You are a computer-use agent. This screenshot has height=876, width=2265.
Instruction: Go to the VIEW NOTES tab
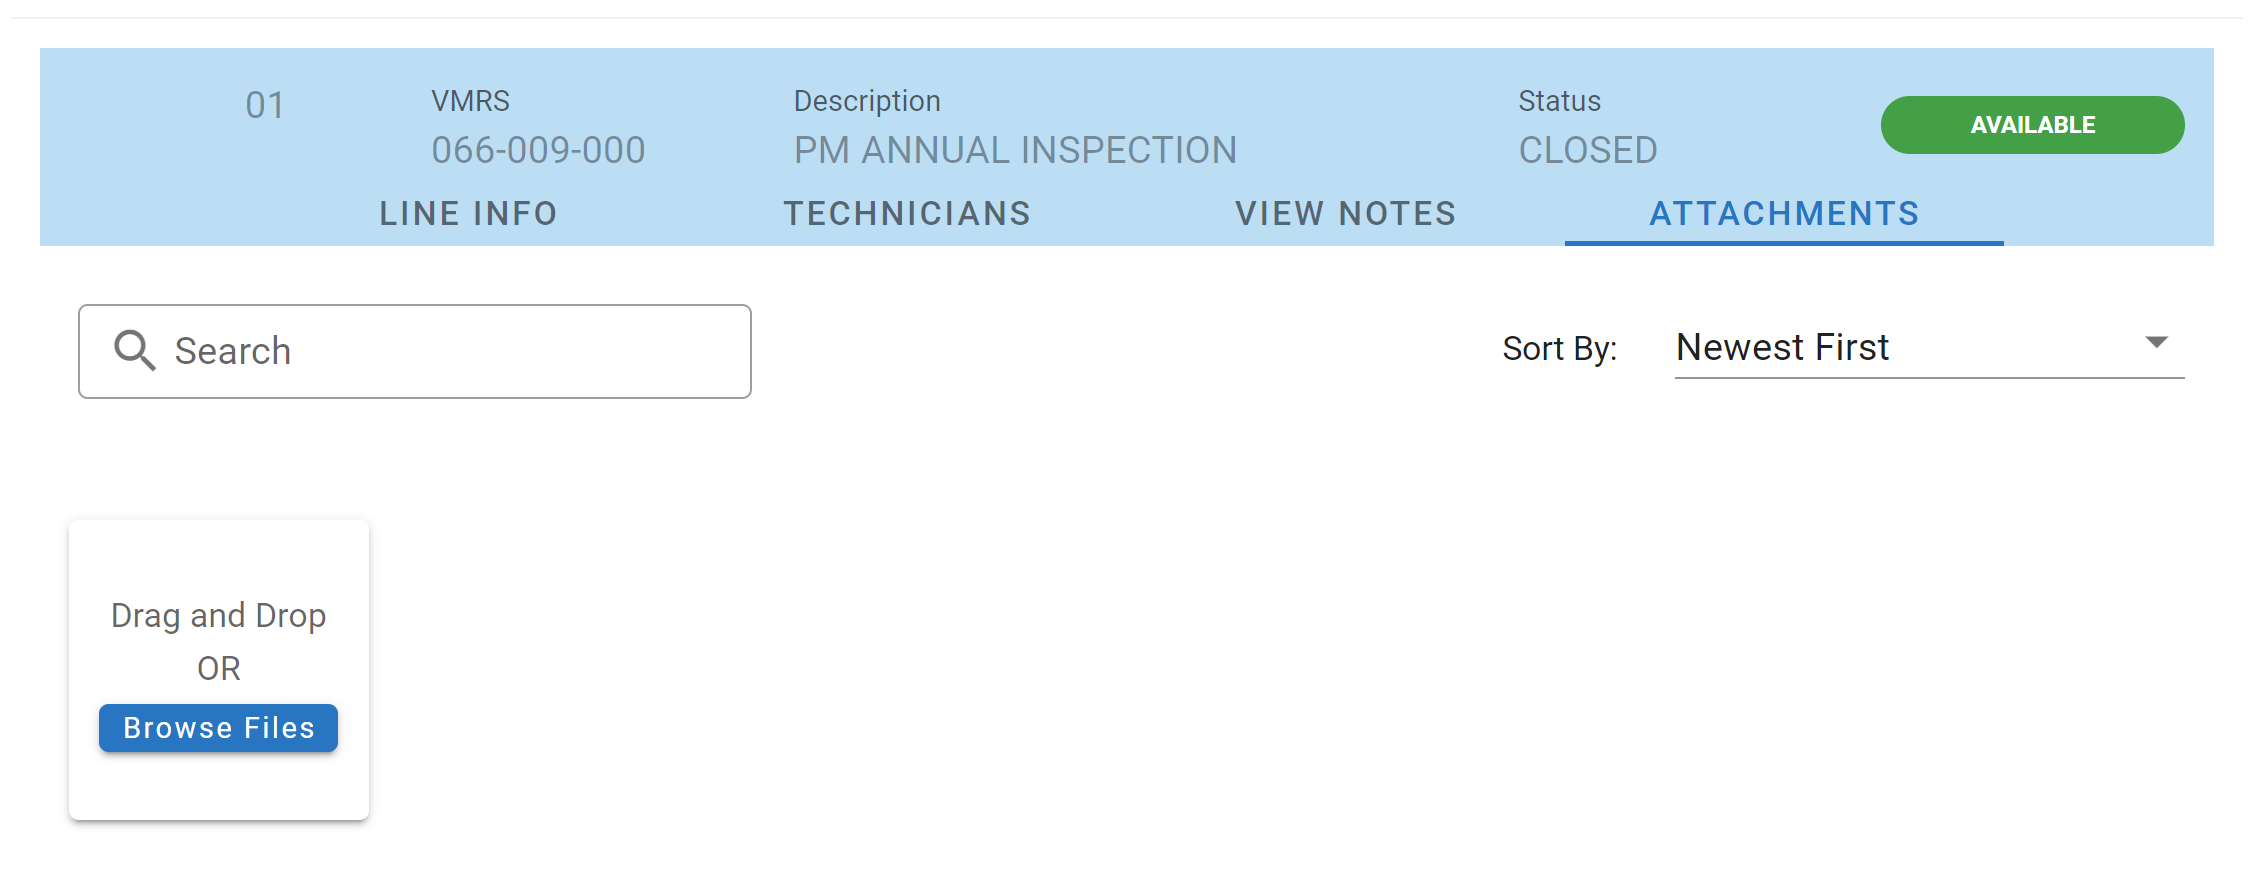pyautogui.click(x=1345, y=213)
